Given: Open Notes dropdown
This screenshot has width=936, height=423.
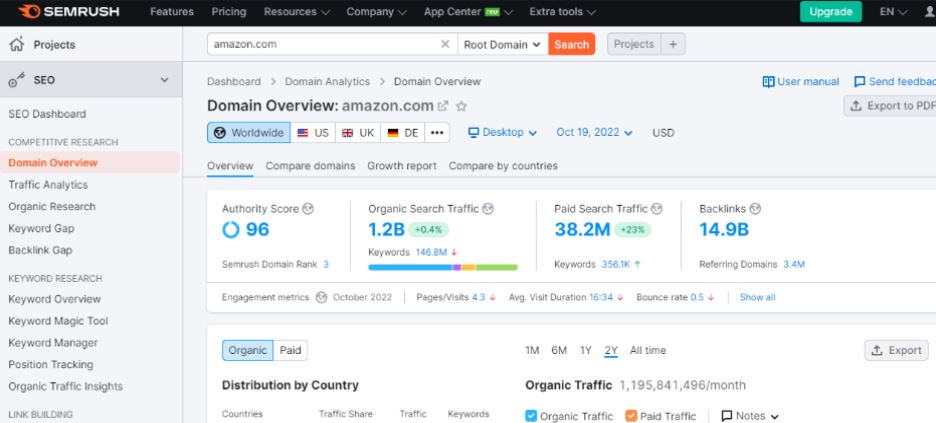Looking at the screenshot, I should click(x=750, y=416).
